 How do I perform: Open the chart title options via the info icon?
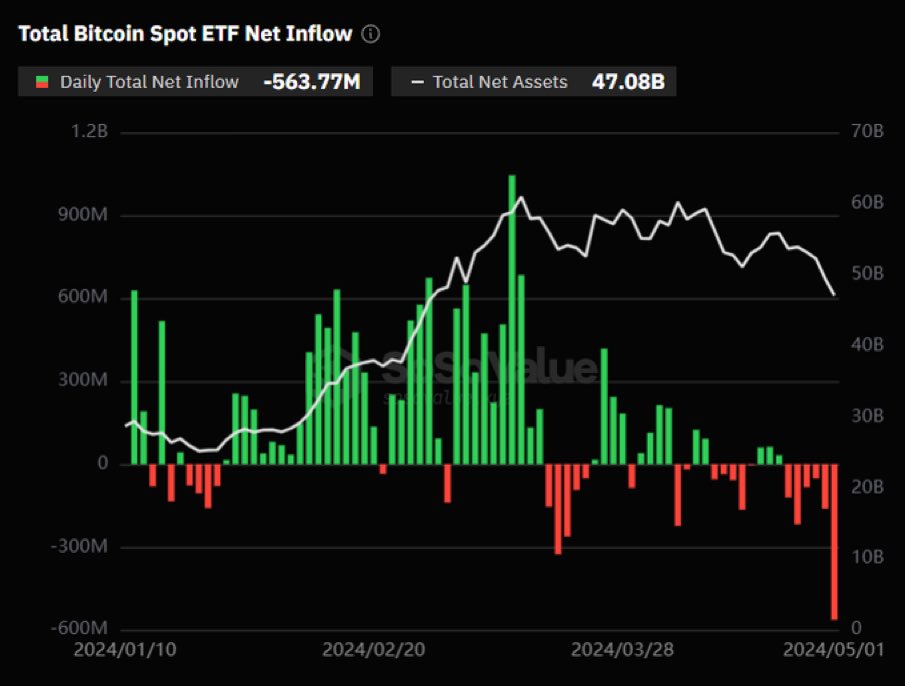coord(370,33)
